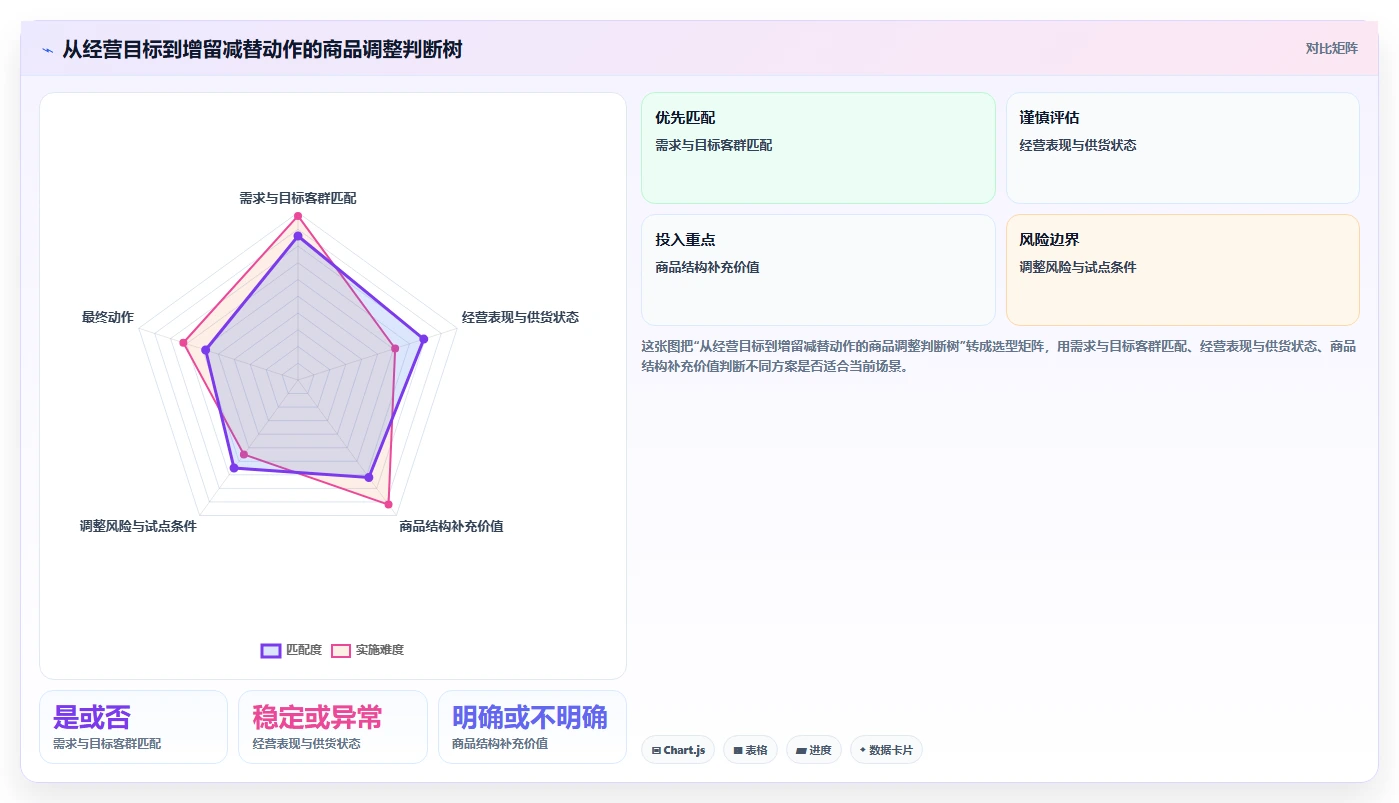The image size is (1399, 803).
Task: Click the pink 实施难度 legend color box
Action: tap(341, 650)
